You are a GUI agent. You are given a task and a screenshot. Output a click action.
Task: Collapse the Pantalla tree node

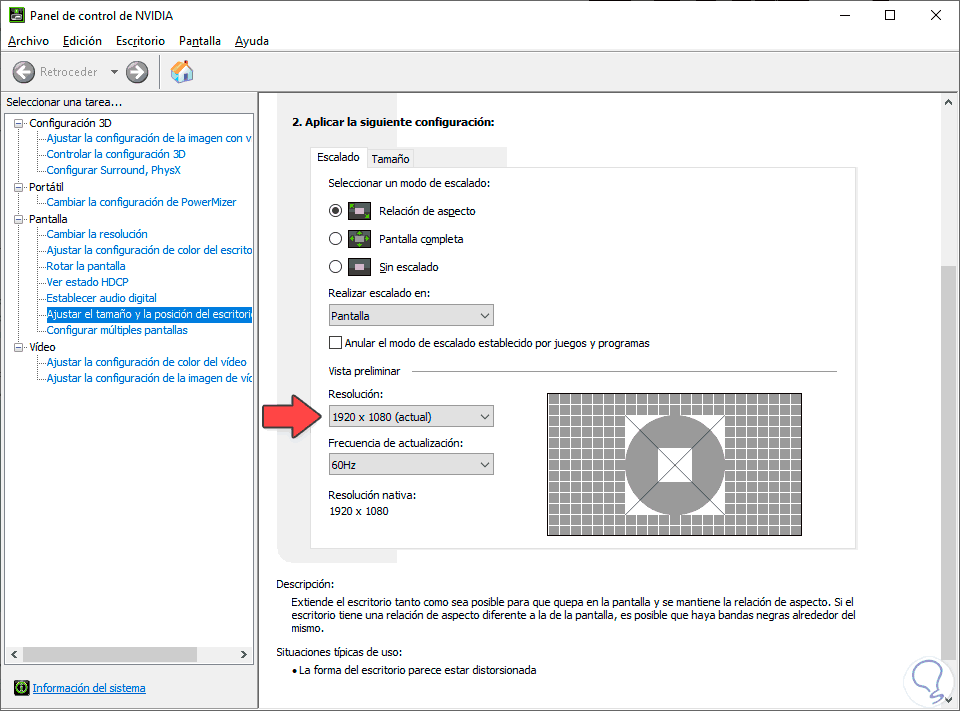click(x=18, y=219)
